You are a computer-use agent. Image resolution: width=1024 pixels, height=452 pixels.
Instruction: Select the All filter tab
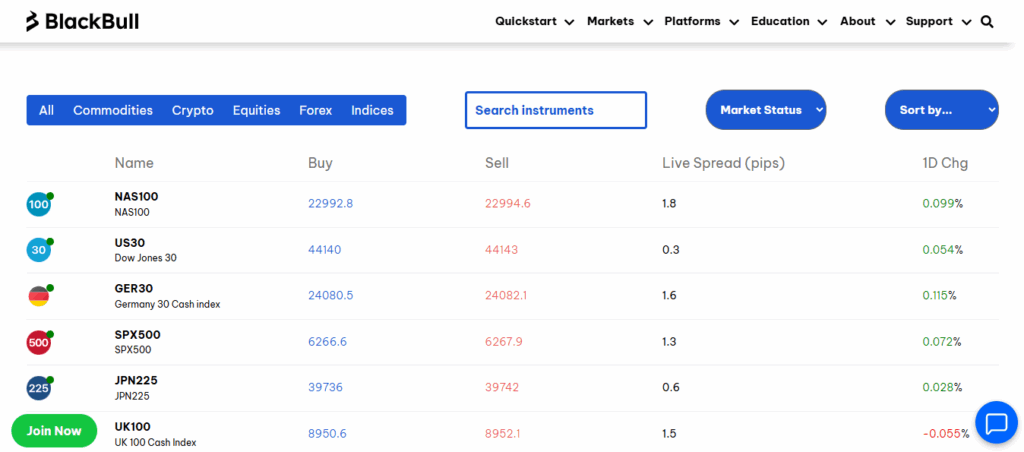(46, 110)
